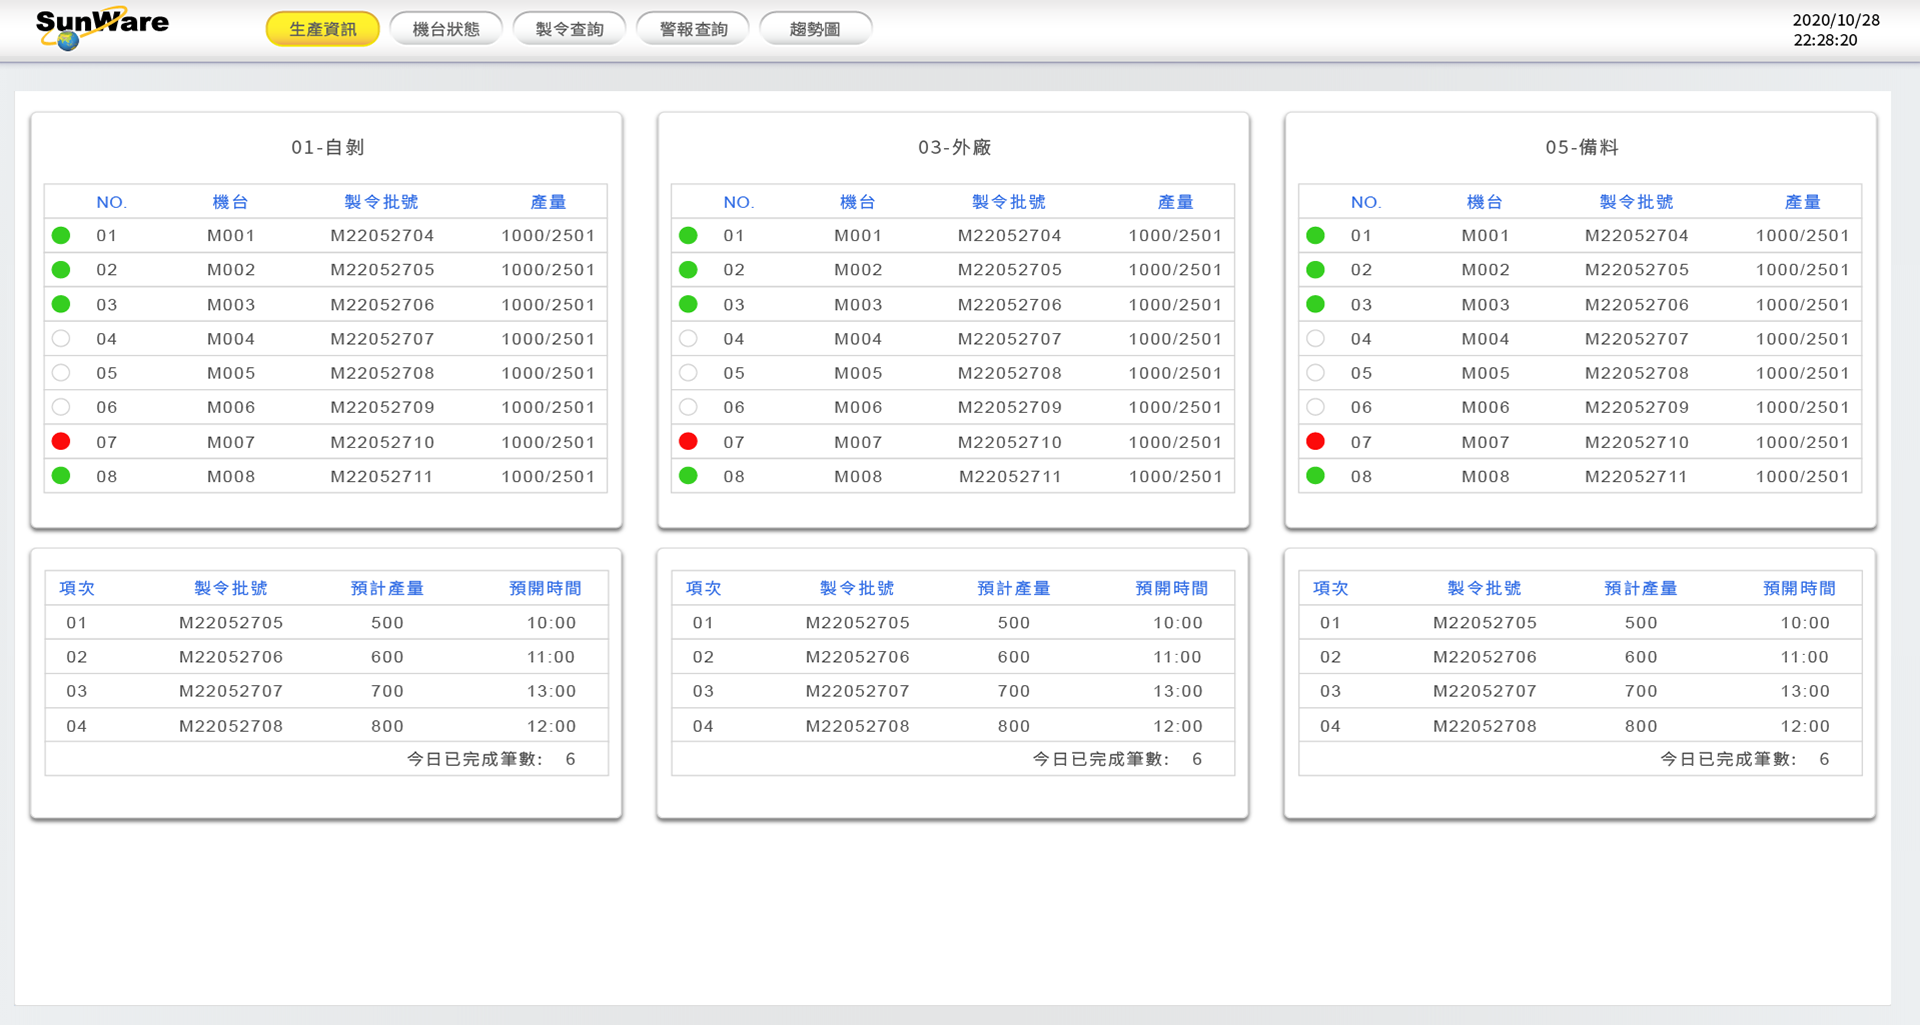Click the green status dot for row 08 in 05-備料

pyautogui.click(x=1316, y=476)
